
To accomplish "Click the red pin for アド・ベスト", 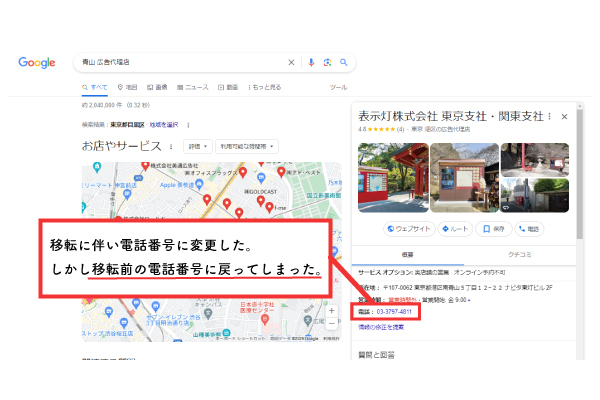I will pyautogui.click(x=281, y=172).
